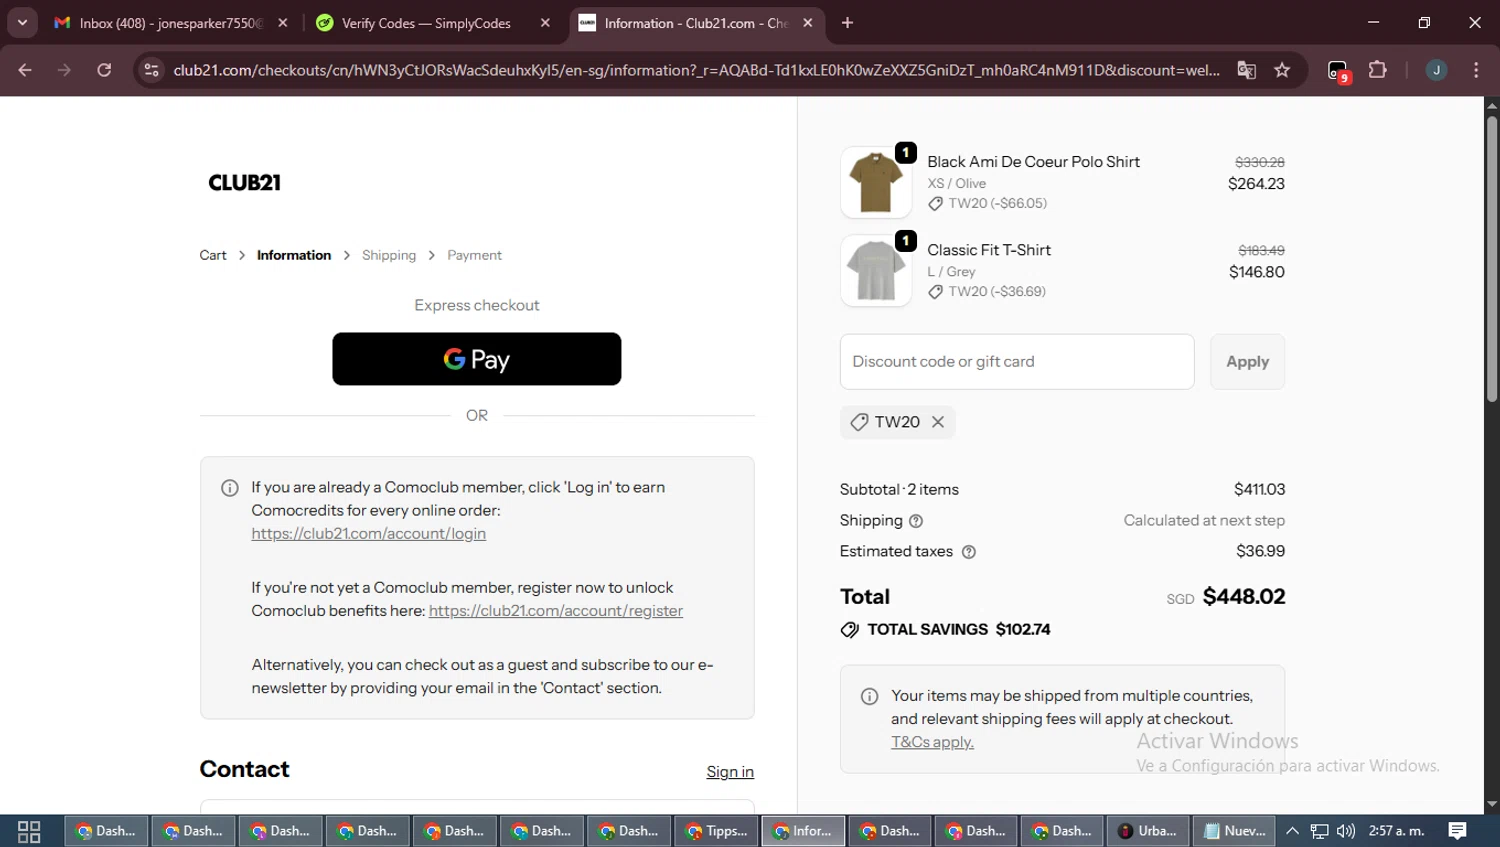Image resolution: width=1500 pixels, height=847 pixels.
Task: Open the T&Cs apply link
Action: click(x=932, y=742)
